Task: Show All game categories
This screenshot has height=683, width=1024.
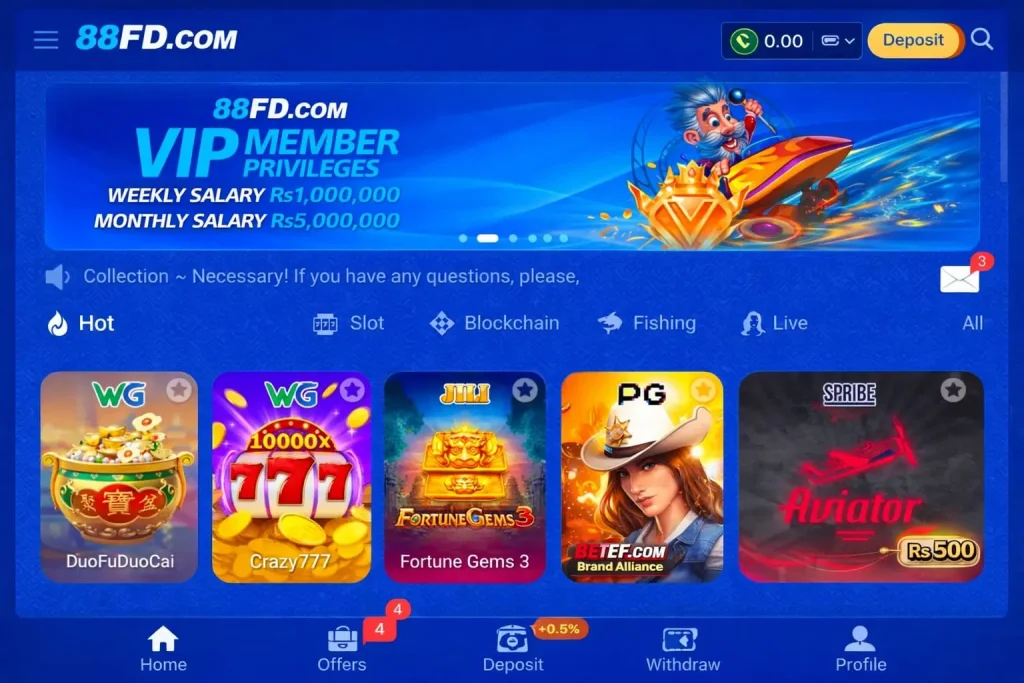Action: 972,323
